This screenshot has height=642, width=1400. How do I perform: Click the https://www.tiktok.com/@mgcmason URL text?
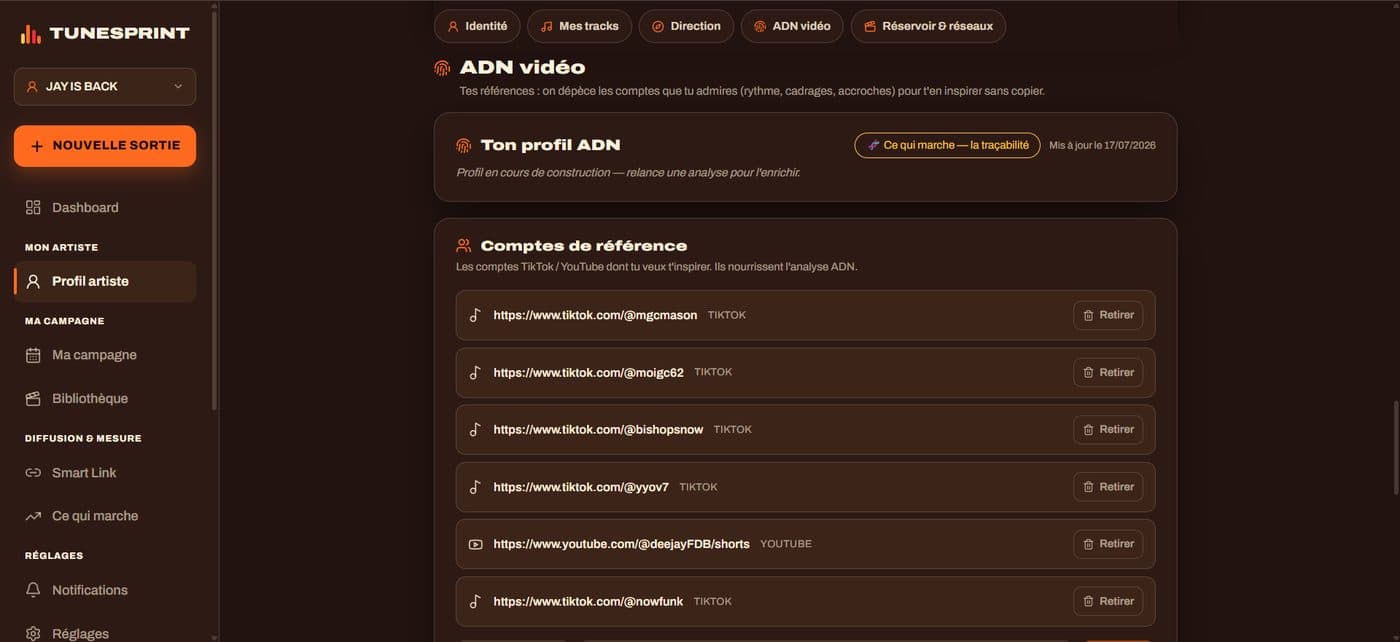595,316
